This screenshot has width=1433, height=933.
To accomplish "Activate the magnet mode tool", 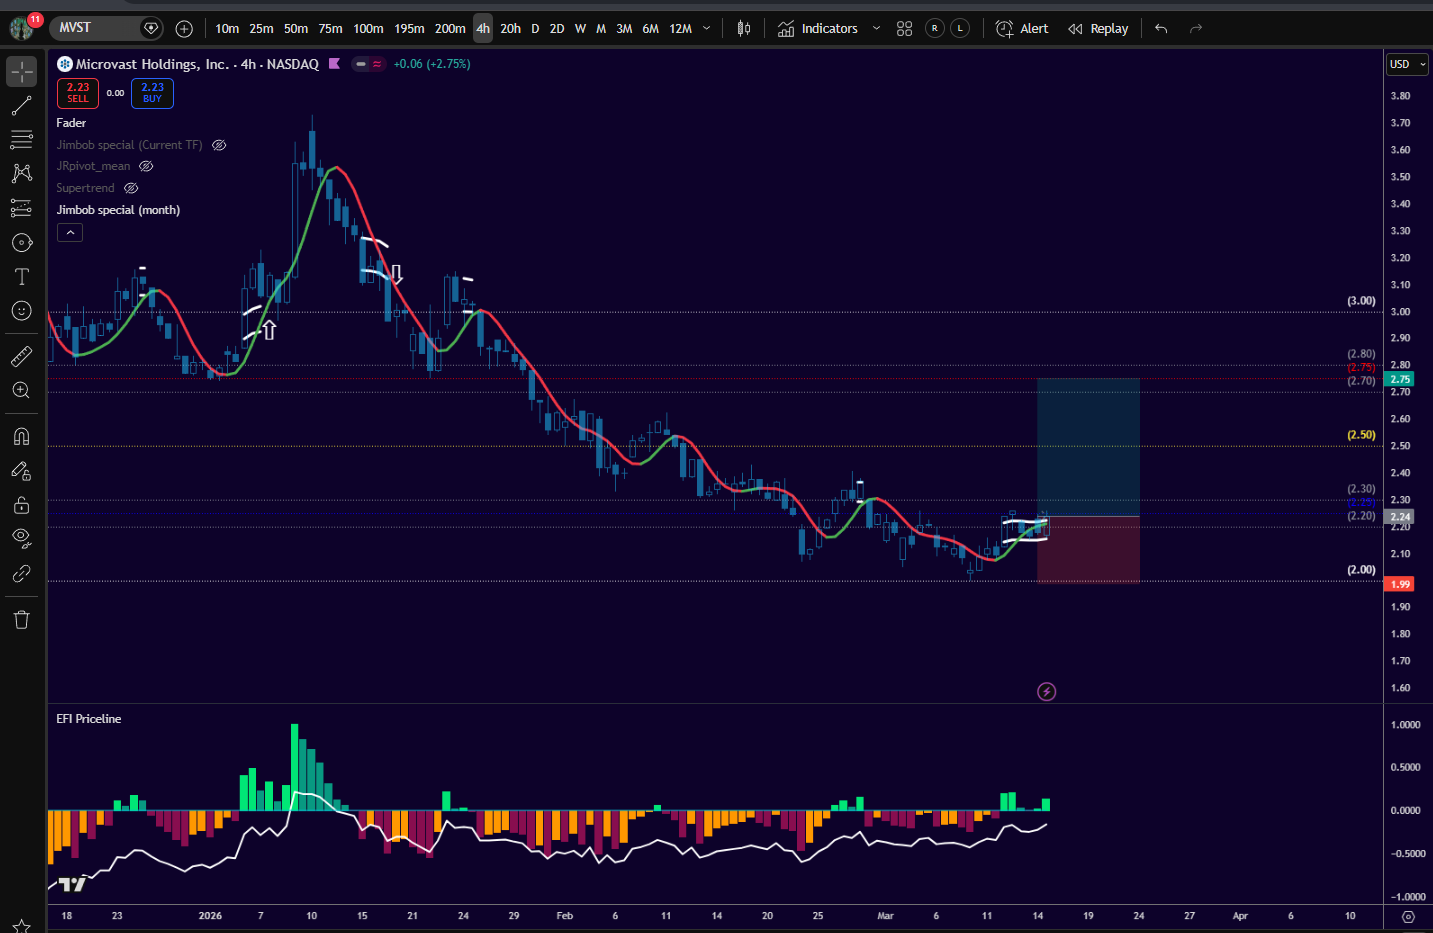I will tap(21, 436).
